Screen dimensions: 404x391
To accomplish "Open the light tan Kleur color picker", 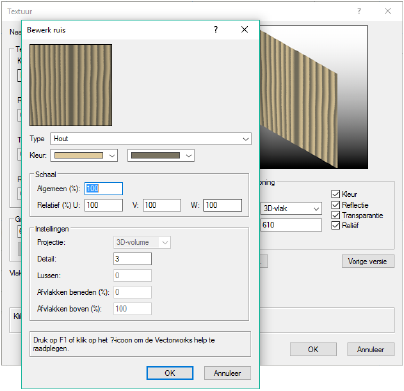I will click(x=84, y=155).
